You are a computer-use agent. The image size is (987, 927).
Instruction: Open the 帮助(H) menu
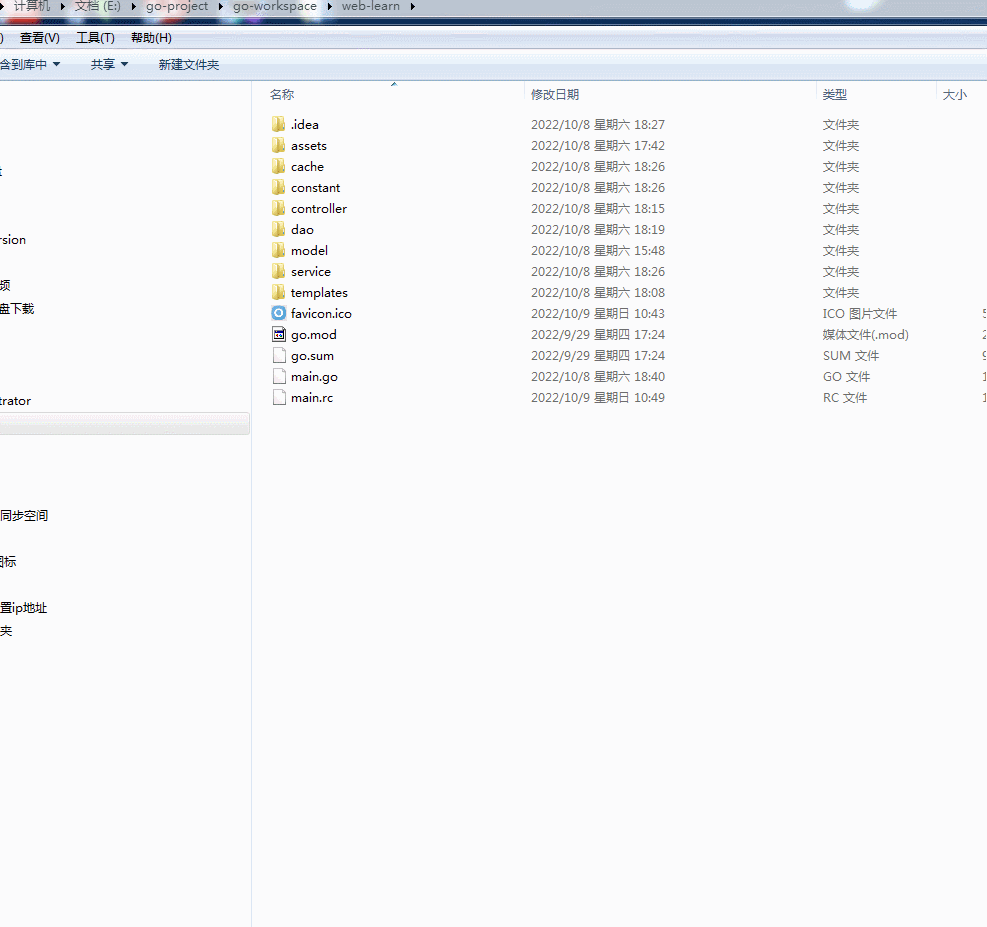pyautogui.click(x=151, y=38)
